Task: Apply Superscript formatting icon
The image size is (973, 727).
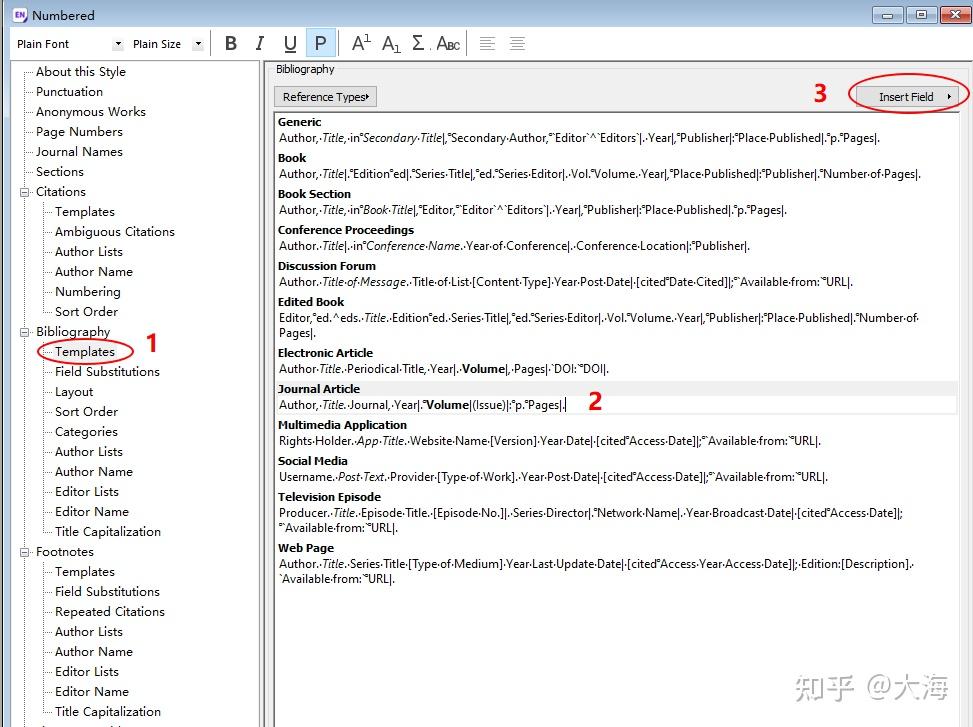Action: 361,43
